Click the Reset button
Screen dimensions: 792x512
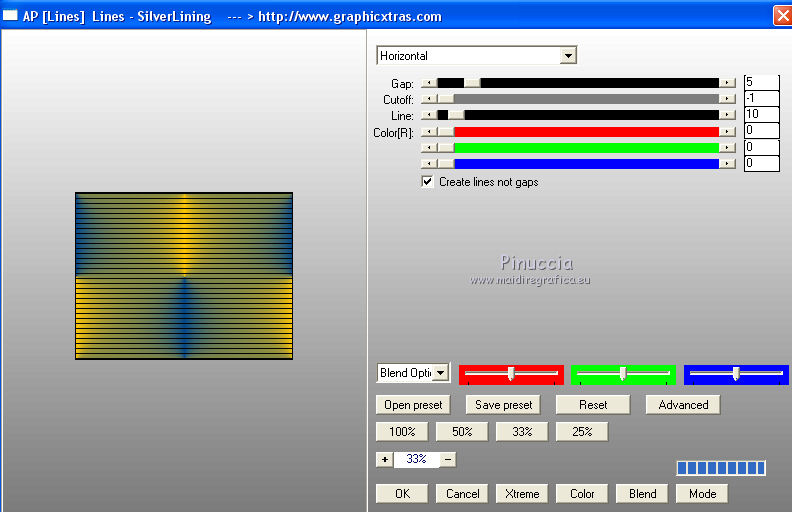coord(593,405)
